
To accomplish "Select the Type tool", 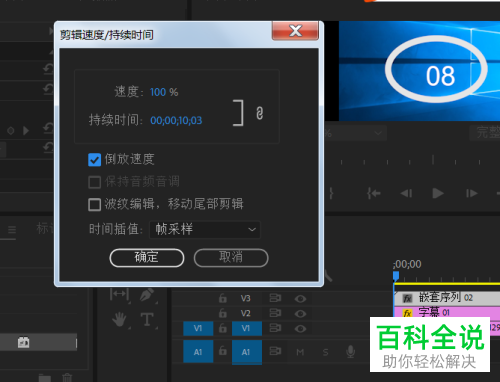I will coord(147,320).
